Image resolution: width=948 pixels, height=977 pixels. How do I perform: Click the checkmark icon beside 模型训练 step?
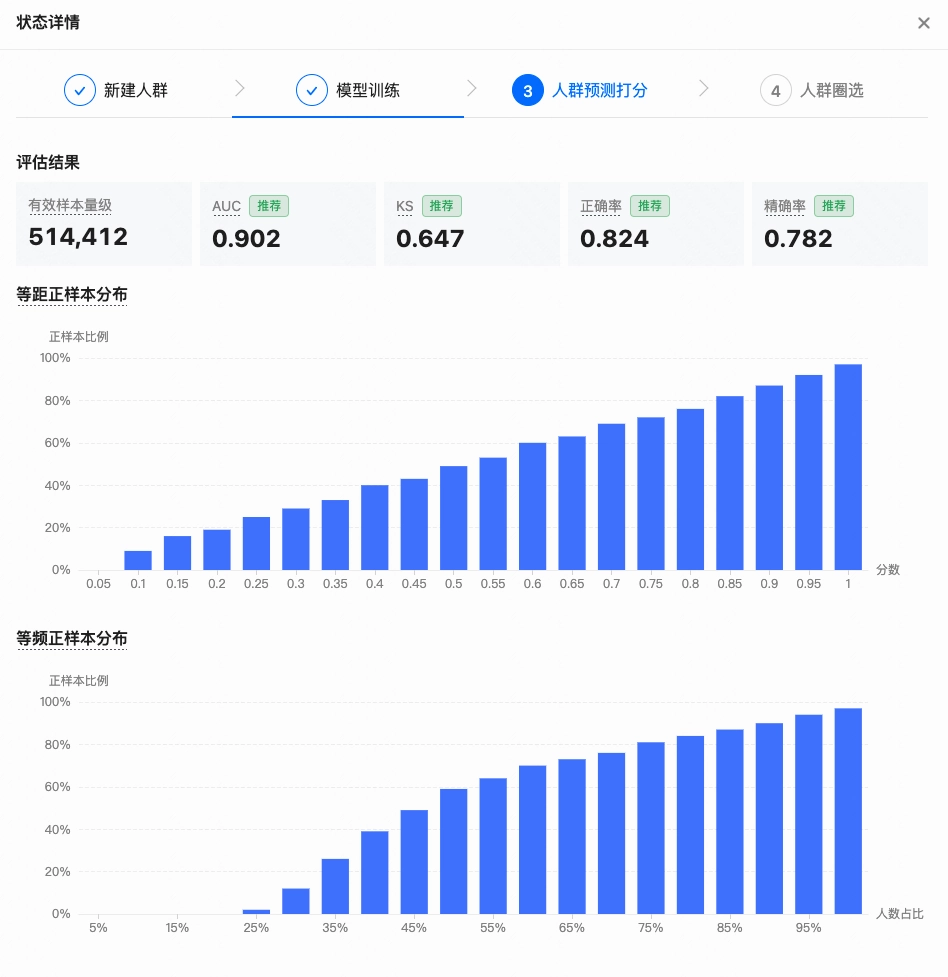[312, 90]
